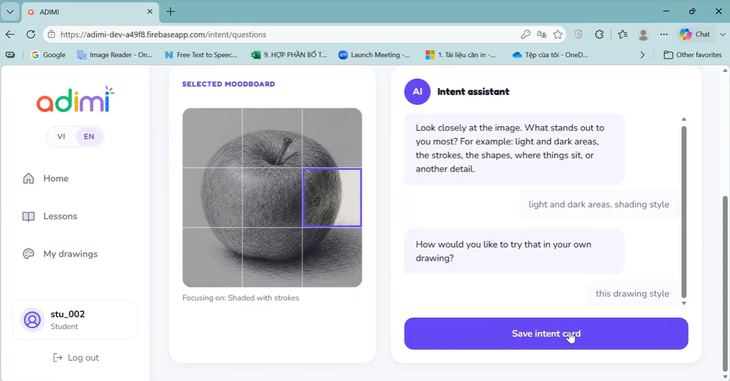Screen dimensions: 730x381
Task: Select the ADIMI browser tab
Action: [x=91, y=12]
